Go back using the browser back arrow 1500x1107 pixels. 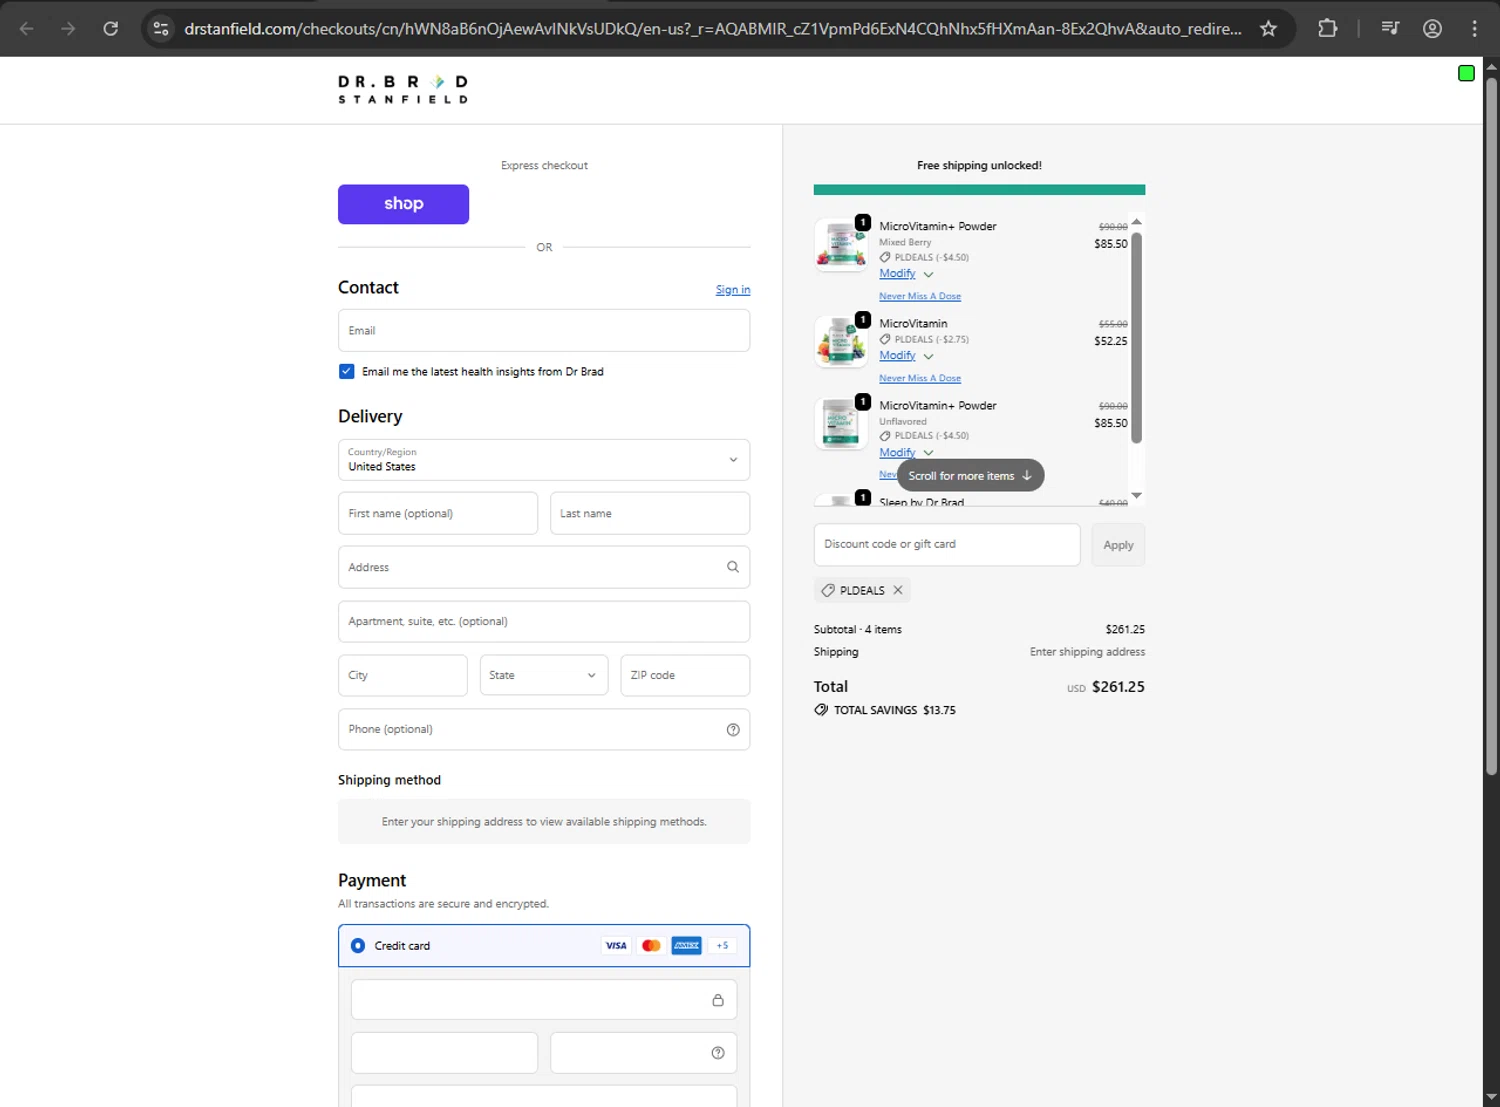click(27, 28)
